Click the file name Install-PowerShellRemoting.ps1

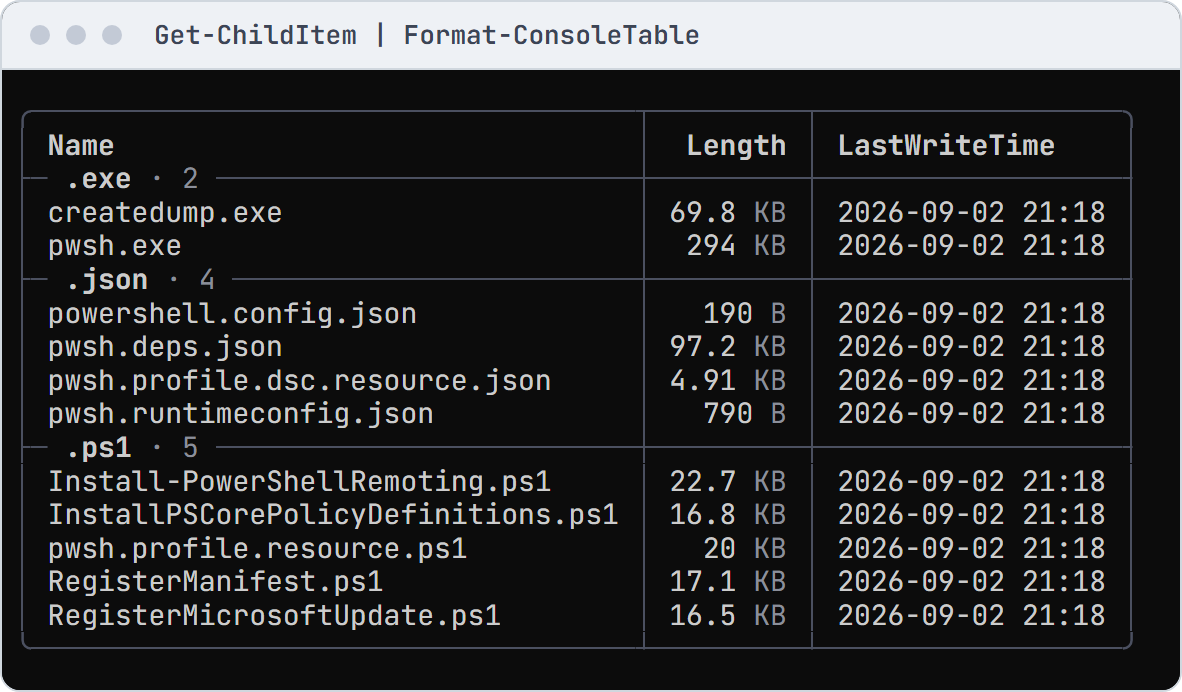(x=299, y=481)
